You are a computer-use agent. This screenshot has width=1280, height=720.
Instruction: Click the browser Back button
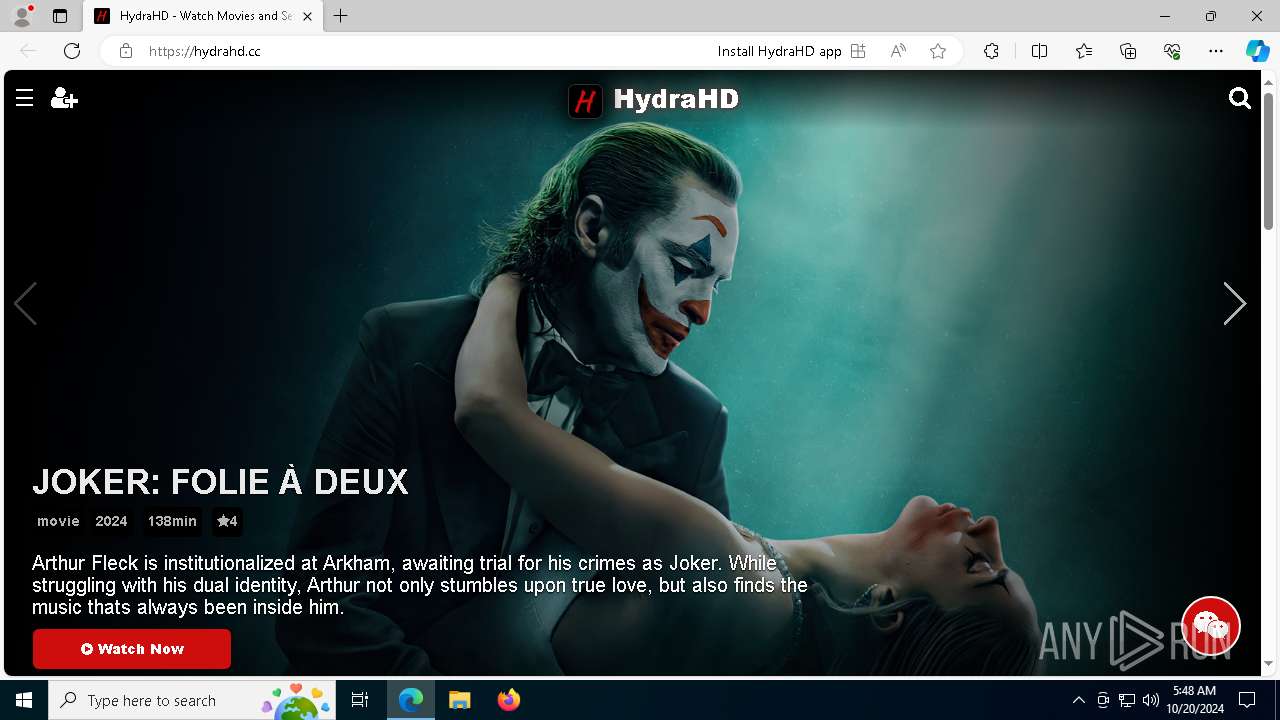click(x=28, y=51)
